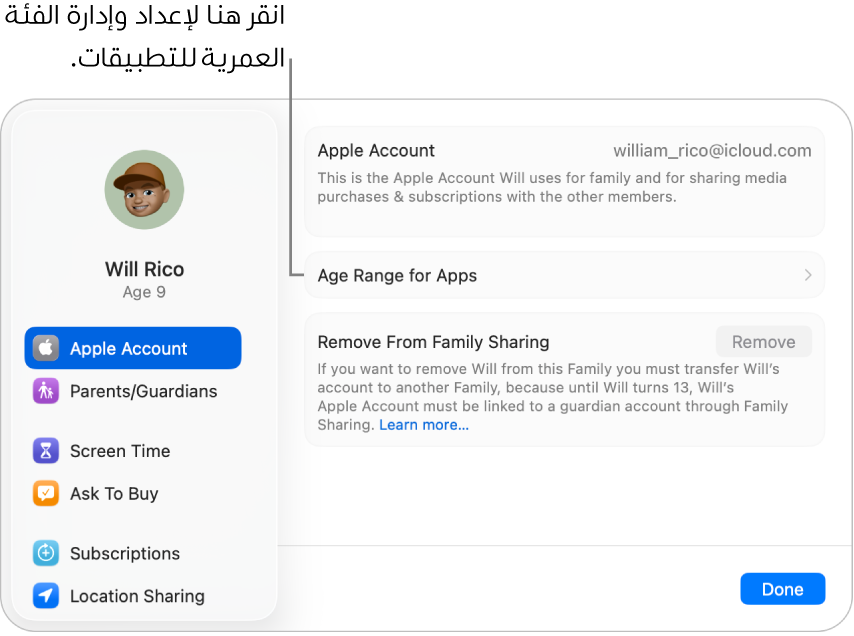
Task: Click Will Rico's Memoji avatar
Action: 144,189
